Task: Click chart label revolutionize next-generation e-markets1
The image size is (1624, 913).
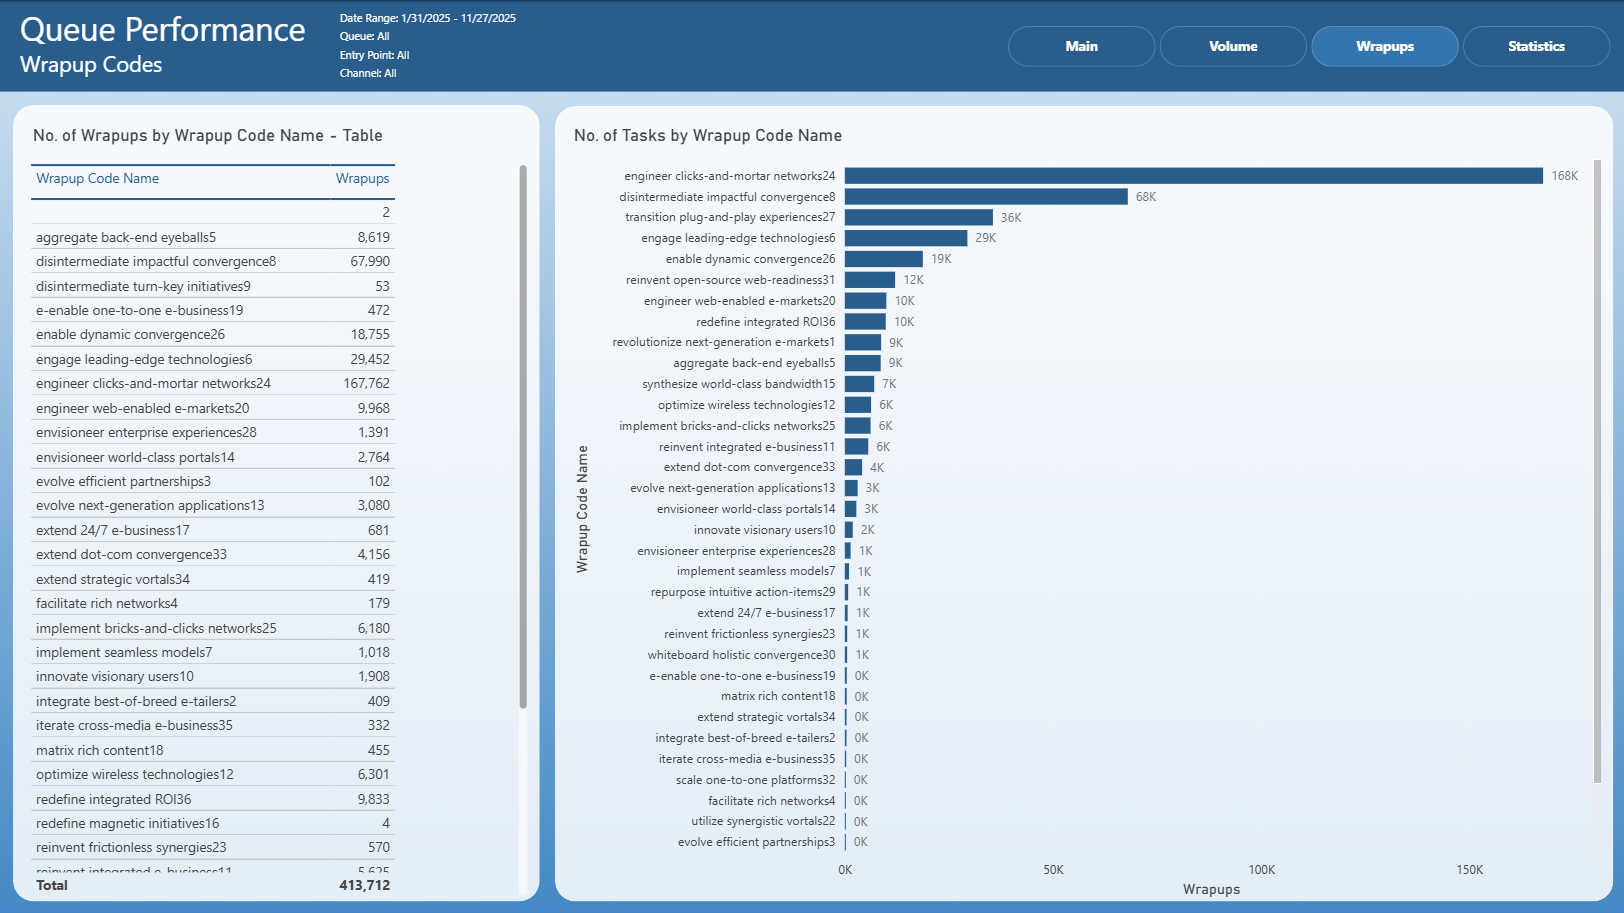Action: [x=723, y=342]
